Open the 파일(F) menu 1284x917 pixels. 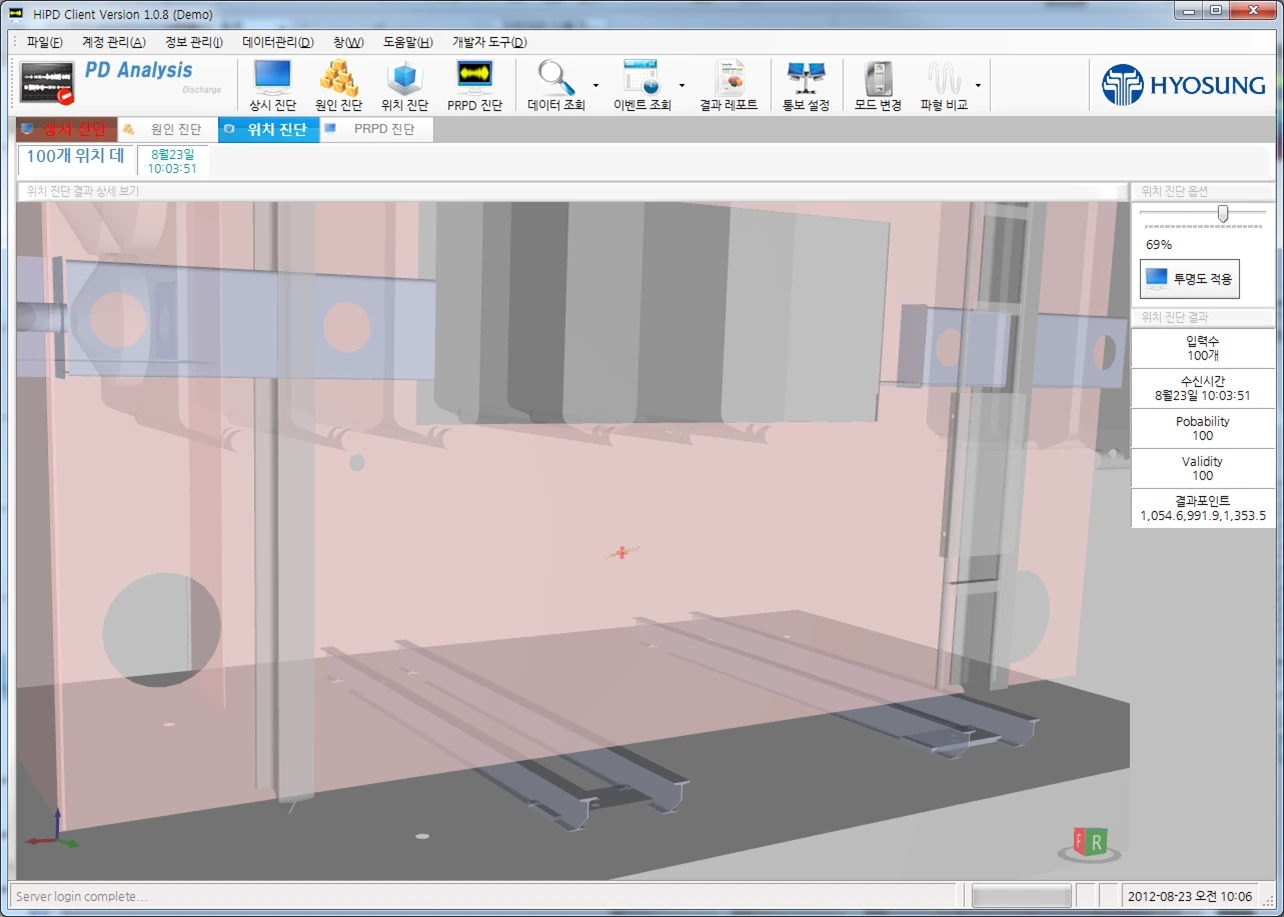[44, 42]
